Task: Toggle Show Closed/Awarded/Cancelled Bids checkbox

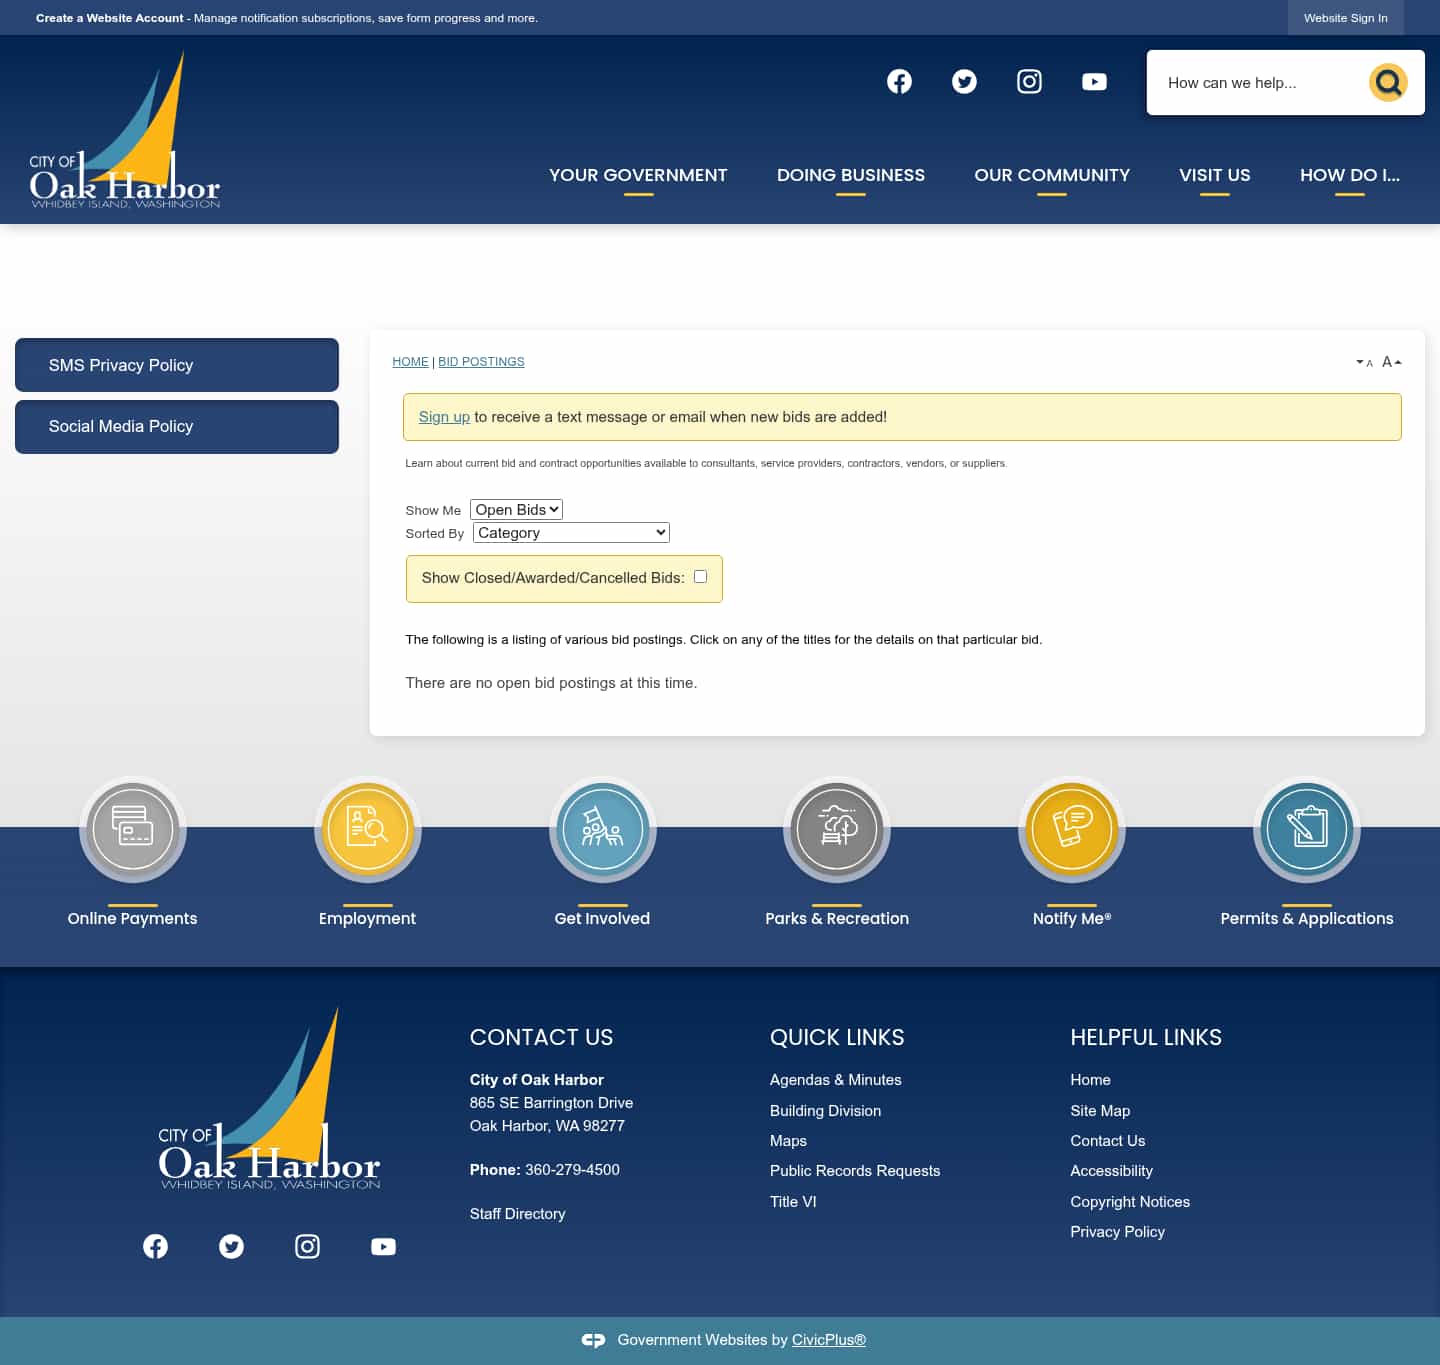Action: coord(700,577)
